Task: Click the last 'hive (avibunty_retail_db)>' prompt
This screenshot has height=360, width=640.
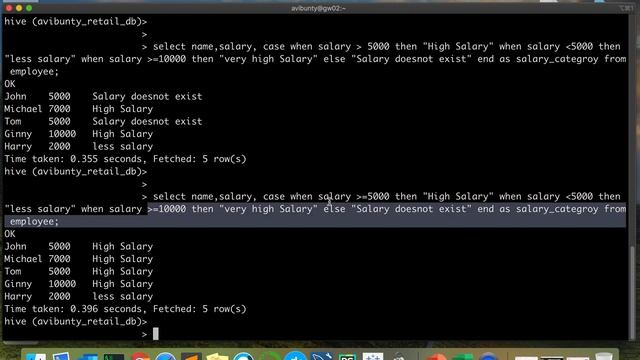Action: (x=76, y=322)
